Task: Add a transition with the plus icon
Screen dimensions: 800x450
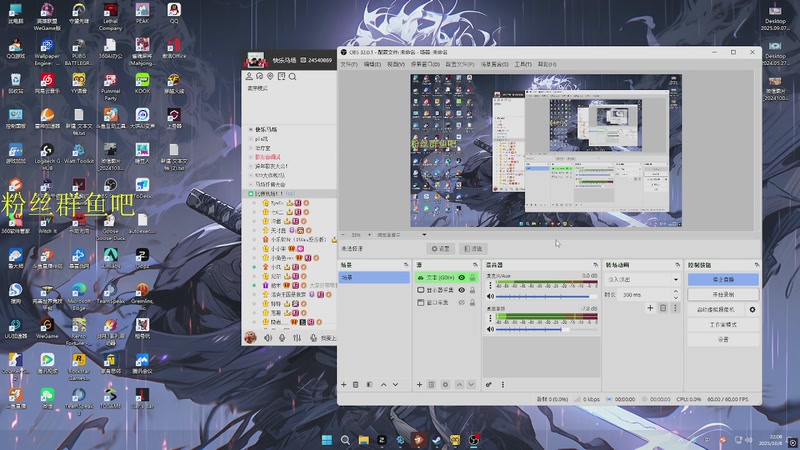Action: tap(650, 308)
